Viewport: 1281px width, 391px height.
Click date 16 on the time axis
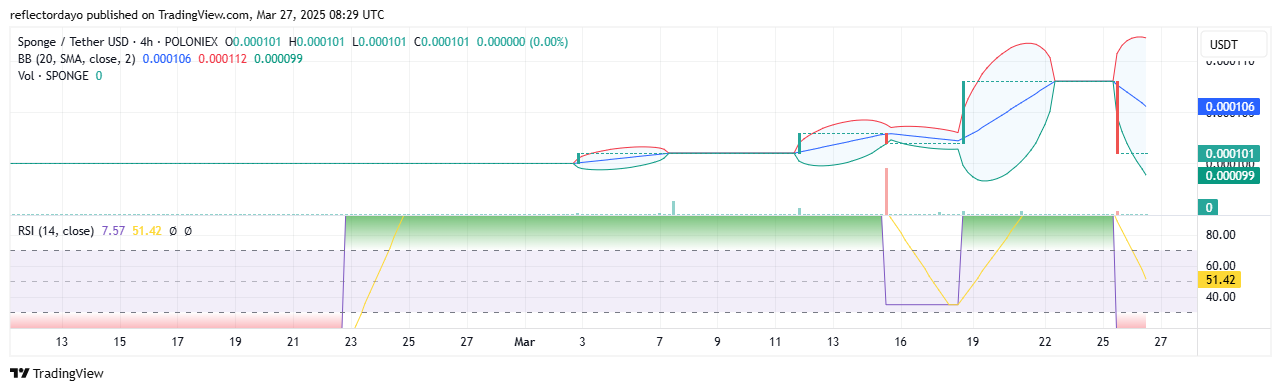[900, 342]
